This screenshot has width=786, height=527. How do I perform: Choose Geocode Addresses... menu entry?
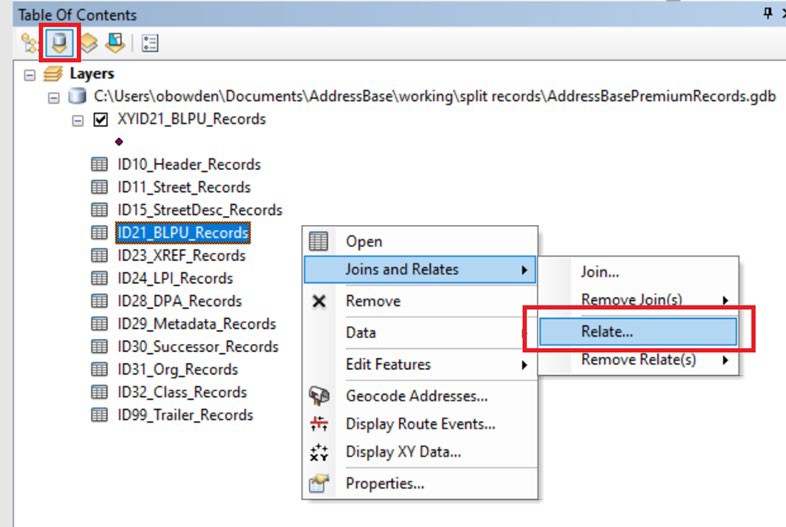420,396
